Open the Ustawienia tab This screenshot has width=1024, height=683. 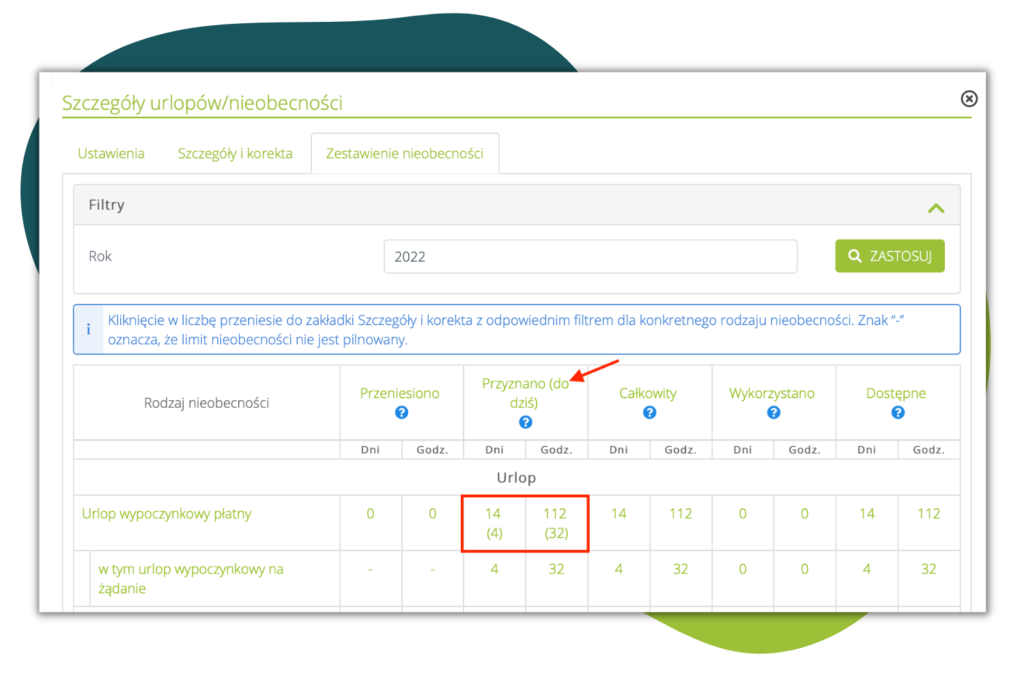111,154
